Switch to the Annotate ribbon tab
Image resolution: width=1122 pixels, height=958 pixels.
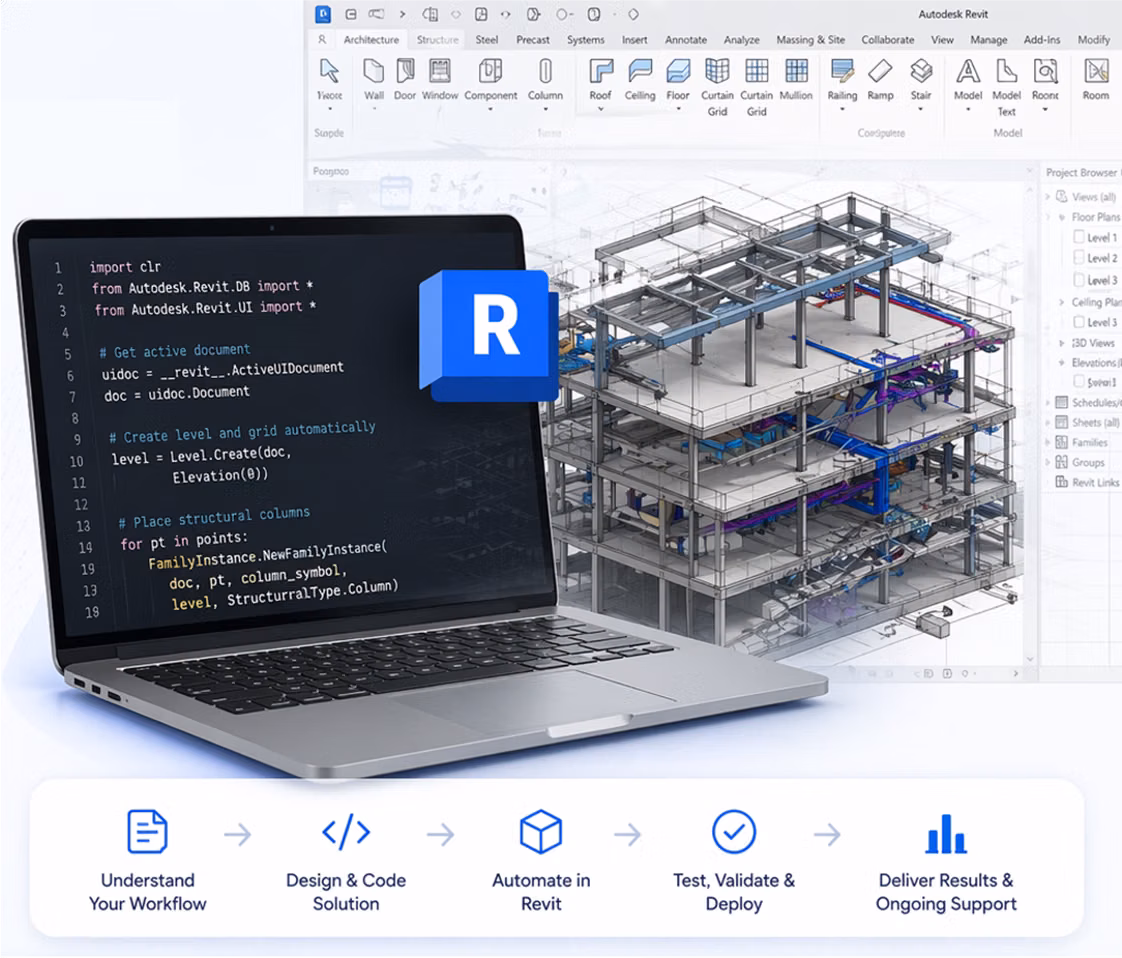(686, 40)
